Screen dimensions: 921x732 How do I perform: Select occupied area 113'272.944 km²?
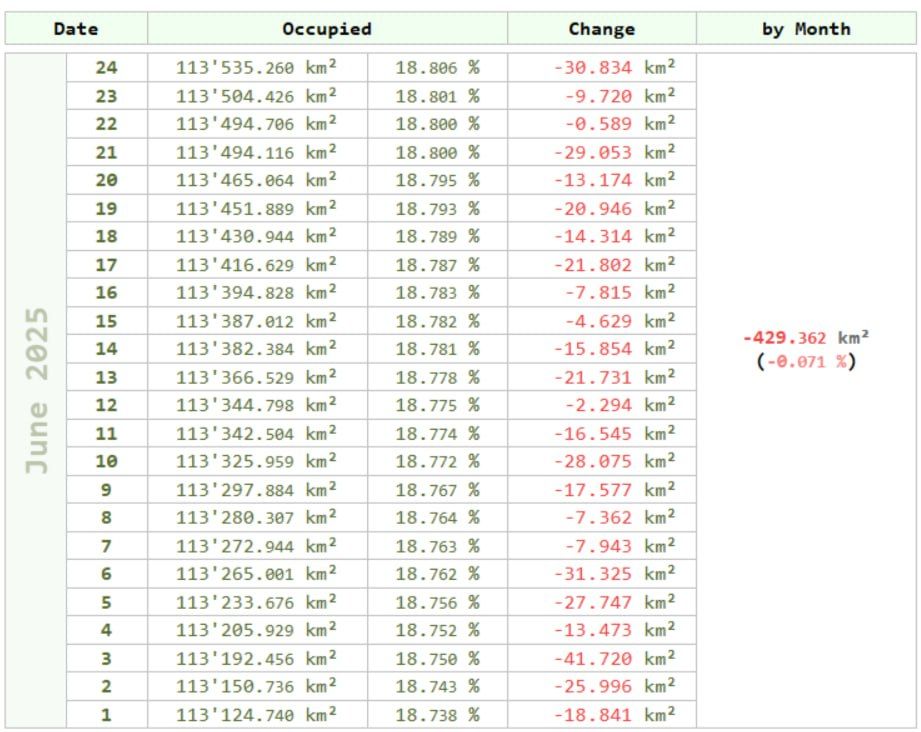[256, 546]
